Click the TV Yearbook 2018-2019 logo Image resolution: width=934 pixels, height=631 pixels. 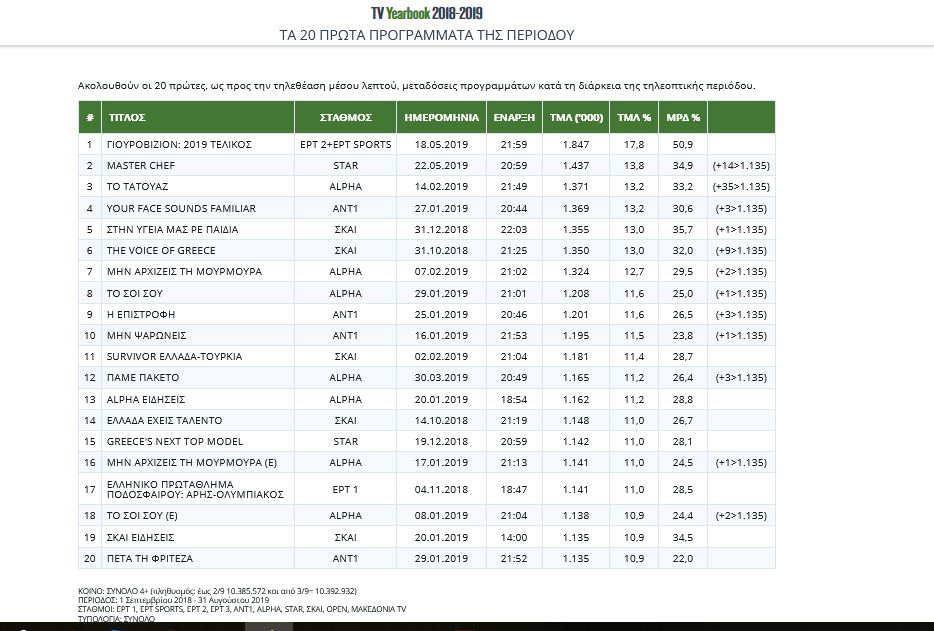tap(427, 13)
